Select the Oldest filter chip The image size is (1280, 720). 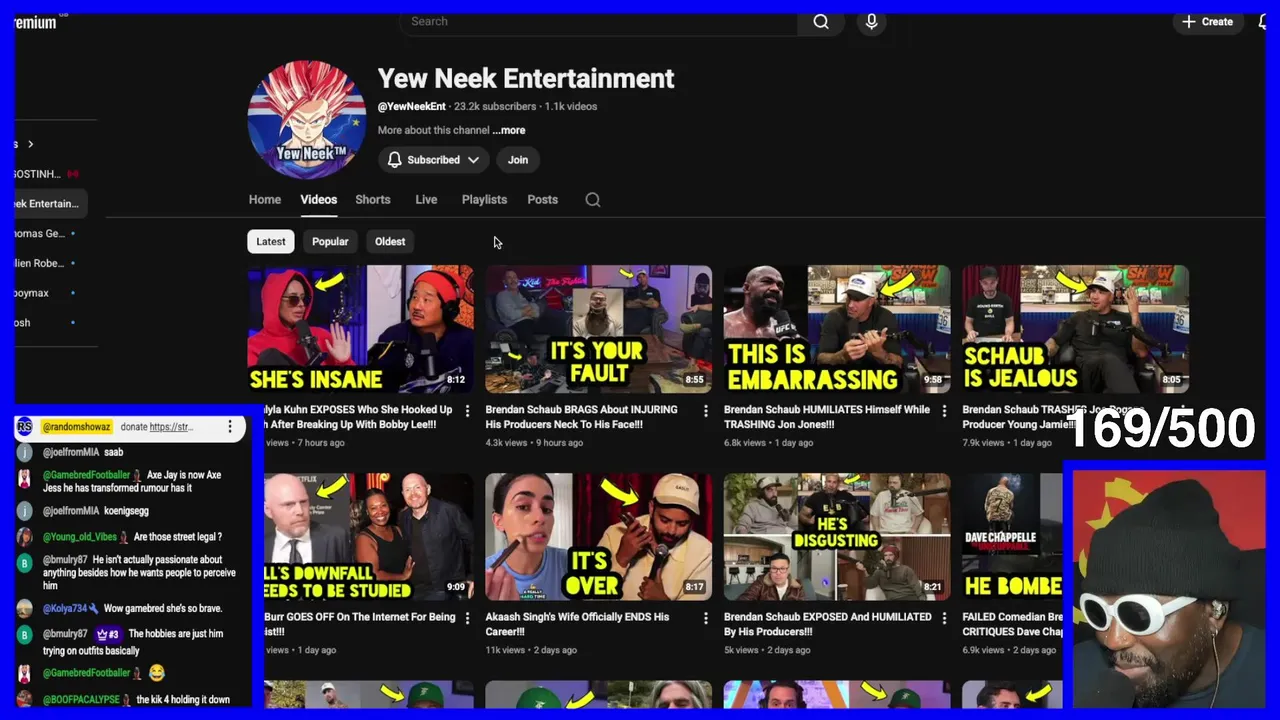pyautogui.click(x=390, y=241)
